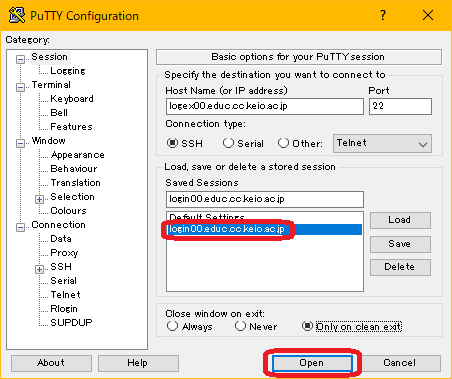This screenshot has height=379, width=452.
Task: Click the Open button
Action: point(312,363)
